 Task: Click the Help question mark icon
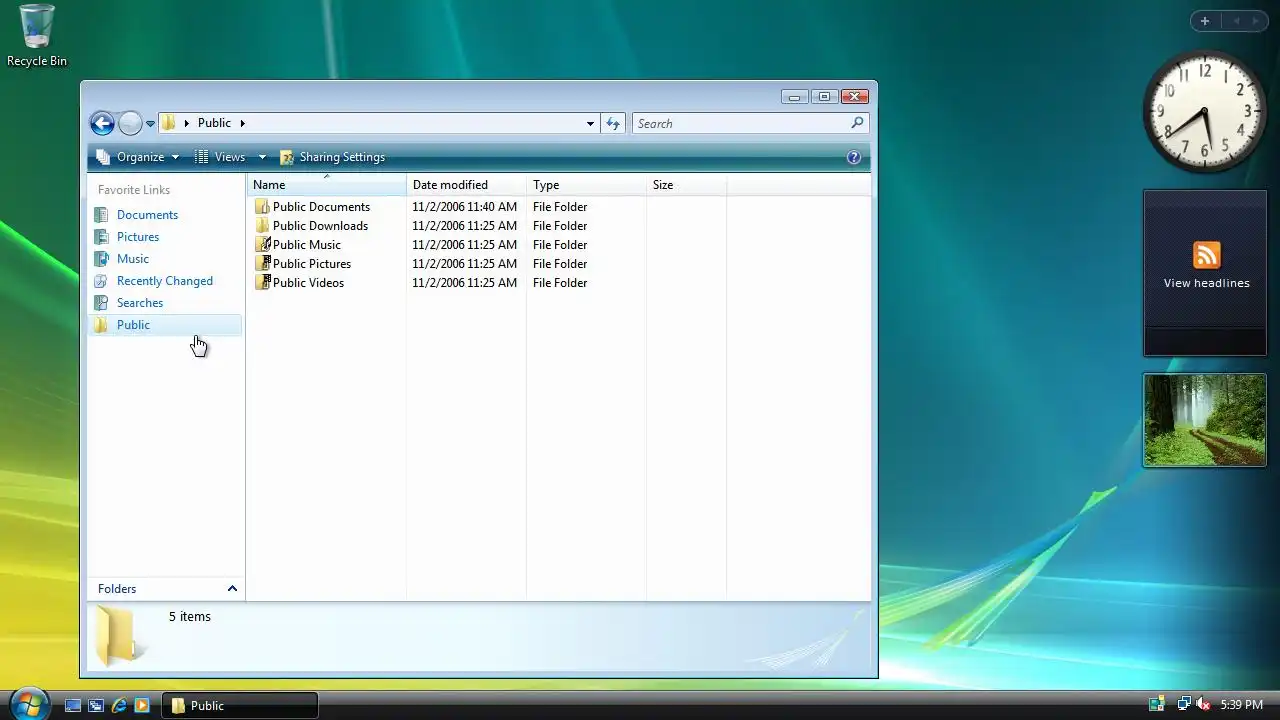[853, 157]
